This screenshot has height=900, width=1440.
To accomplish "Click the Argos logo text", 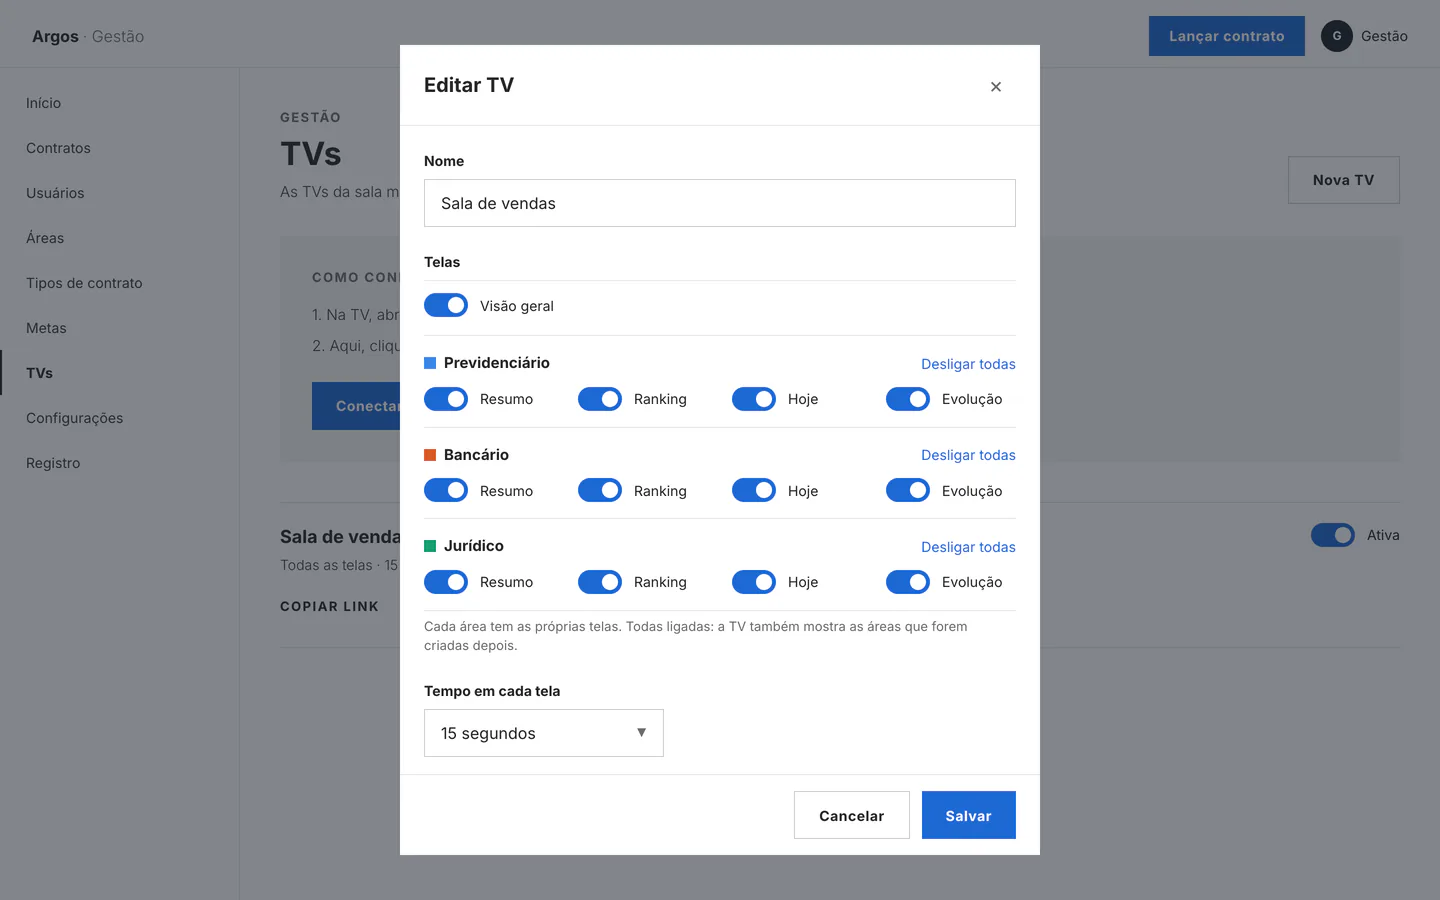I will pyautogui.click(x=55, y=36).
